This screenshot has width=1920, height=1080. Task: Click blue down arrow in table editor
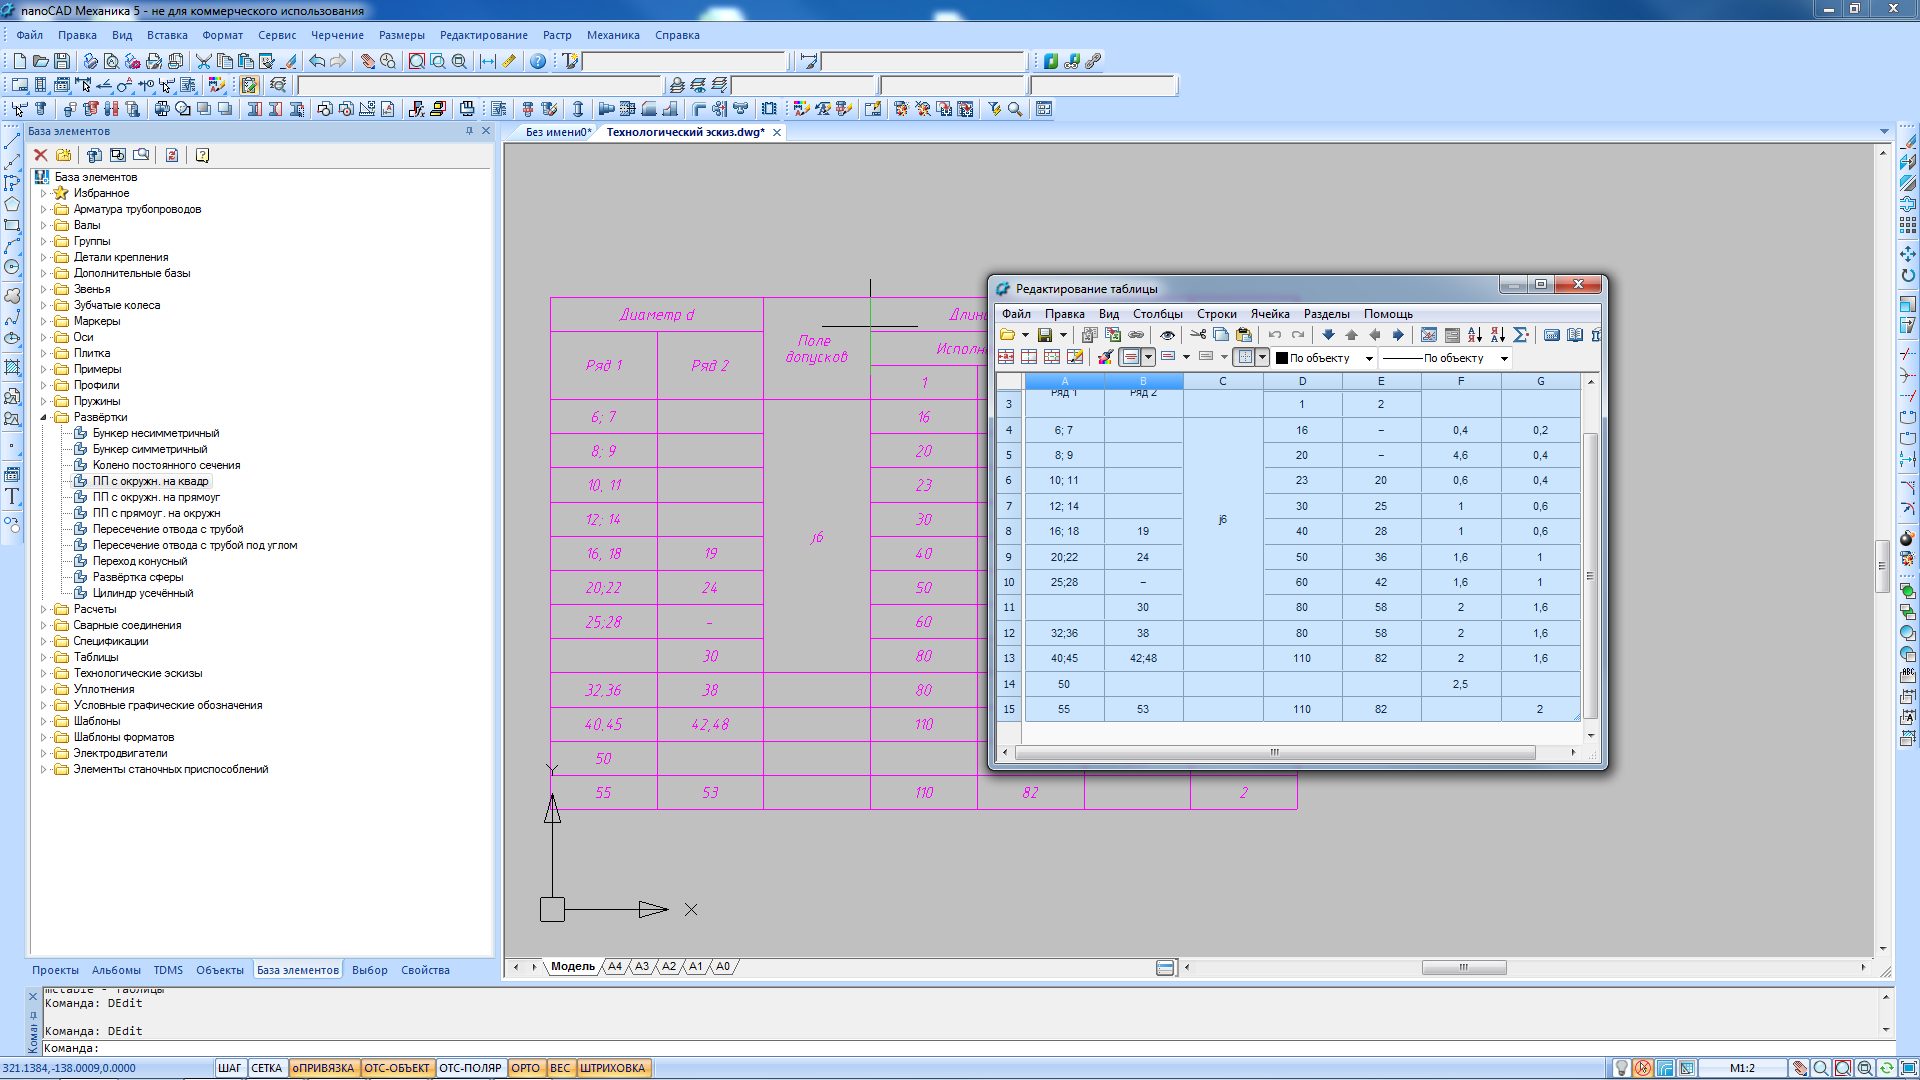point(1328,335)
